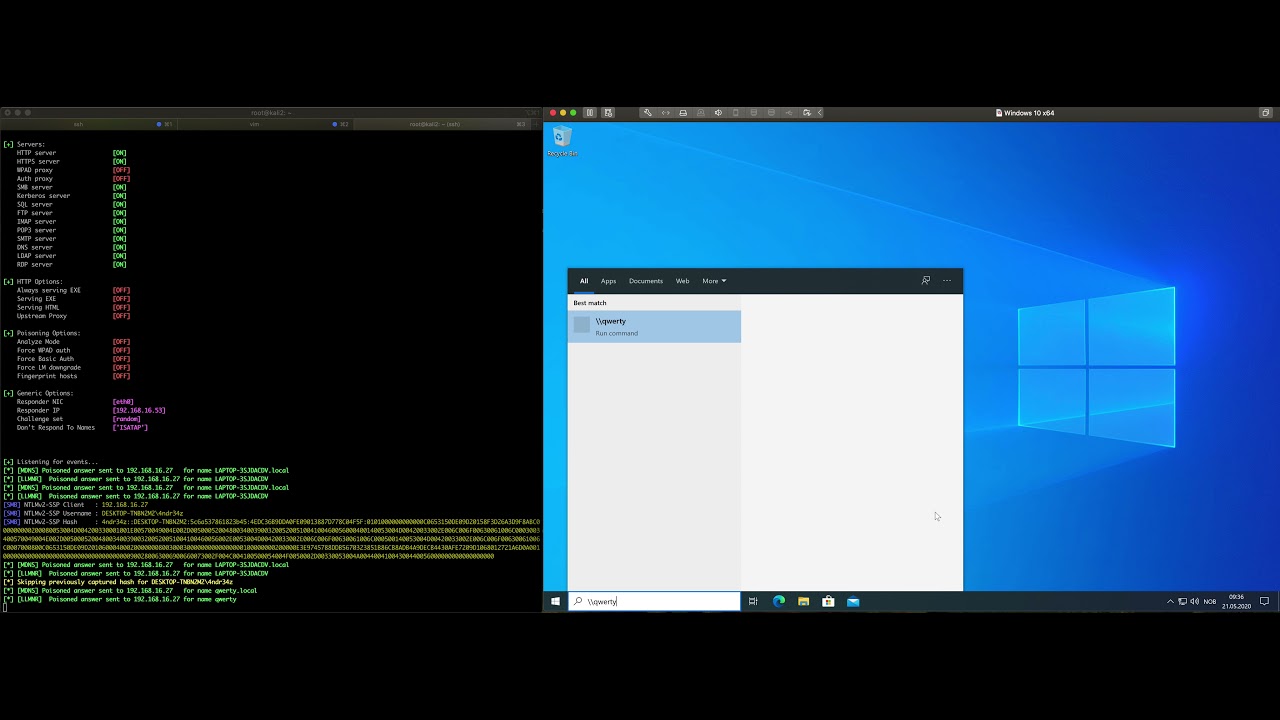1280x720 pixels.
Task: Expand the More dropdown in search panel
Action: [714, 281]
